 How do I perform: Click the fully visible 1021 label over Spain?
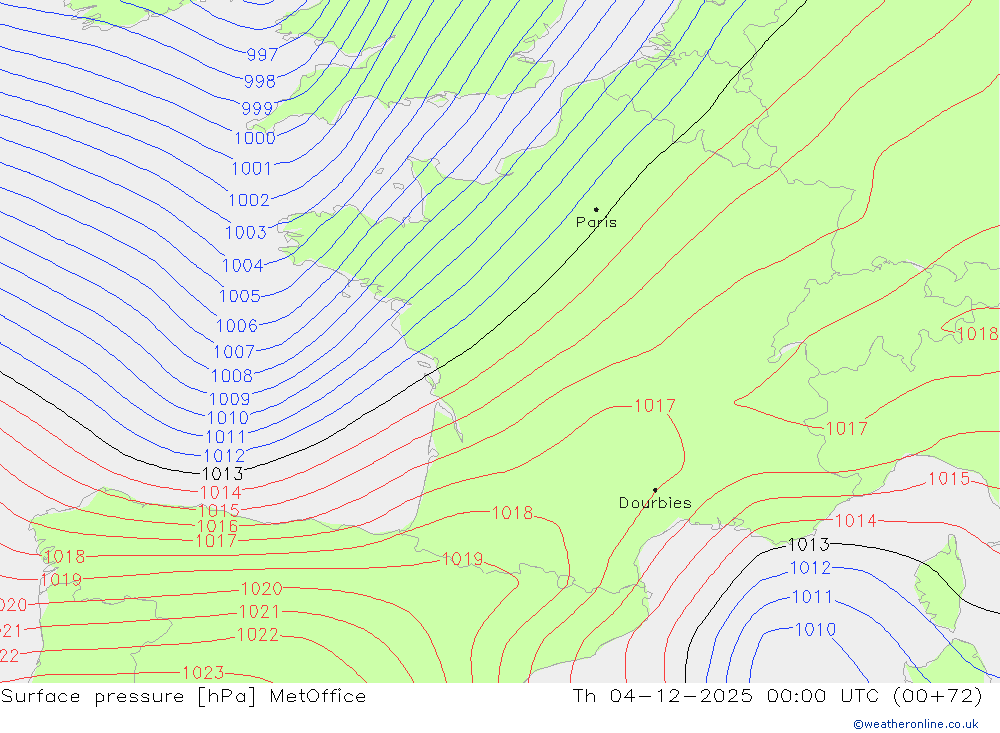click(259, 612)
